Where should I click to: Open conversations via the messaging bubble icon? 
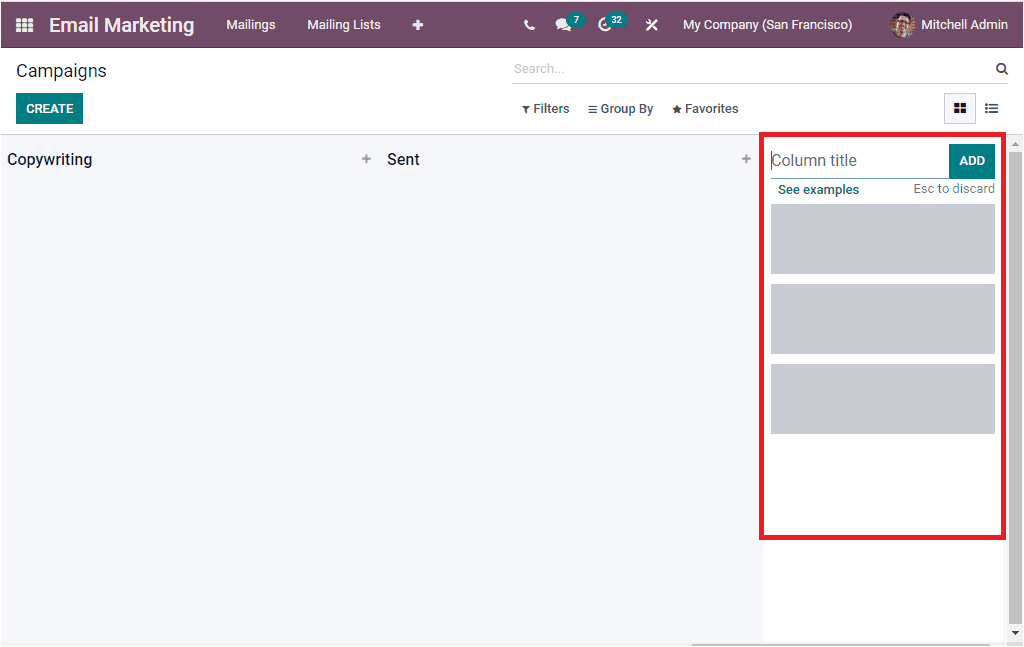563,24
